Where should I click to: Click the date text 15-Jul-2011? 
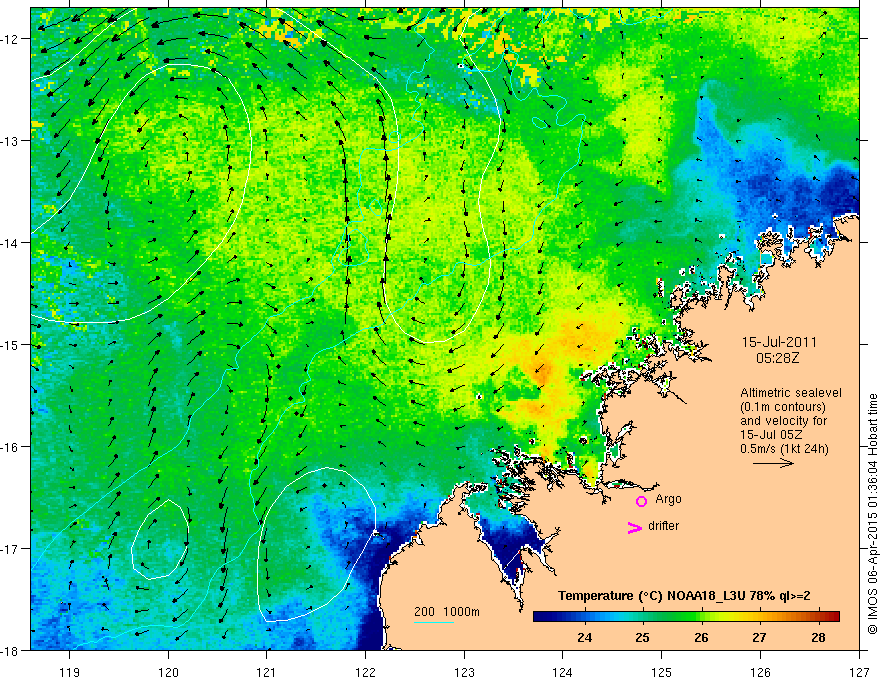(780, 342)
